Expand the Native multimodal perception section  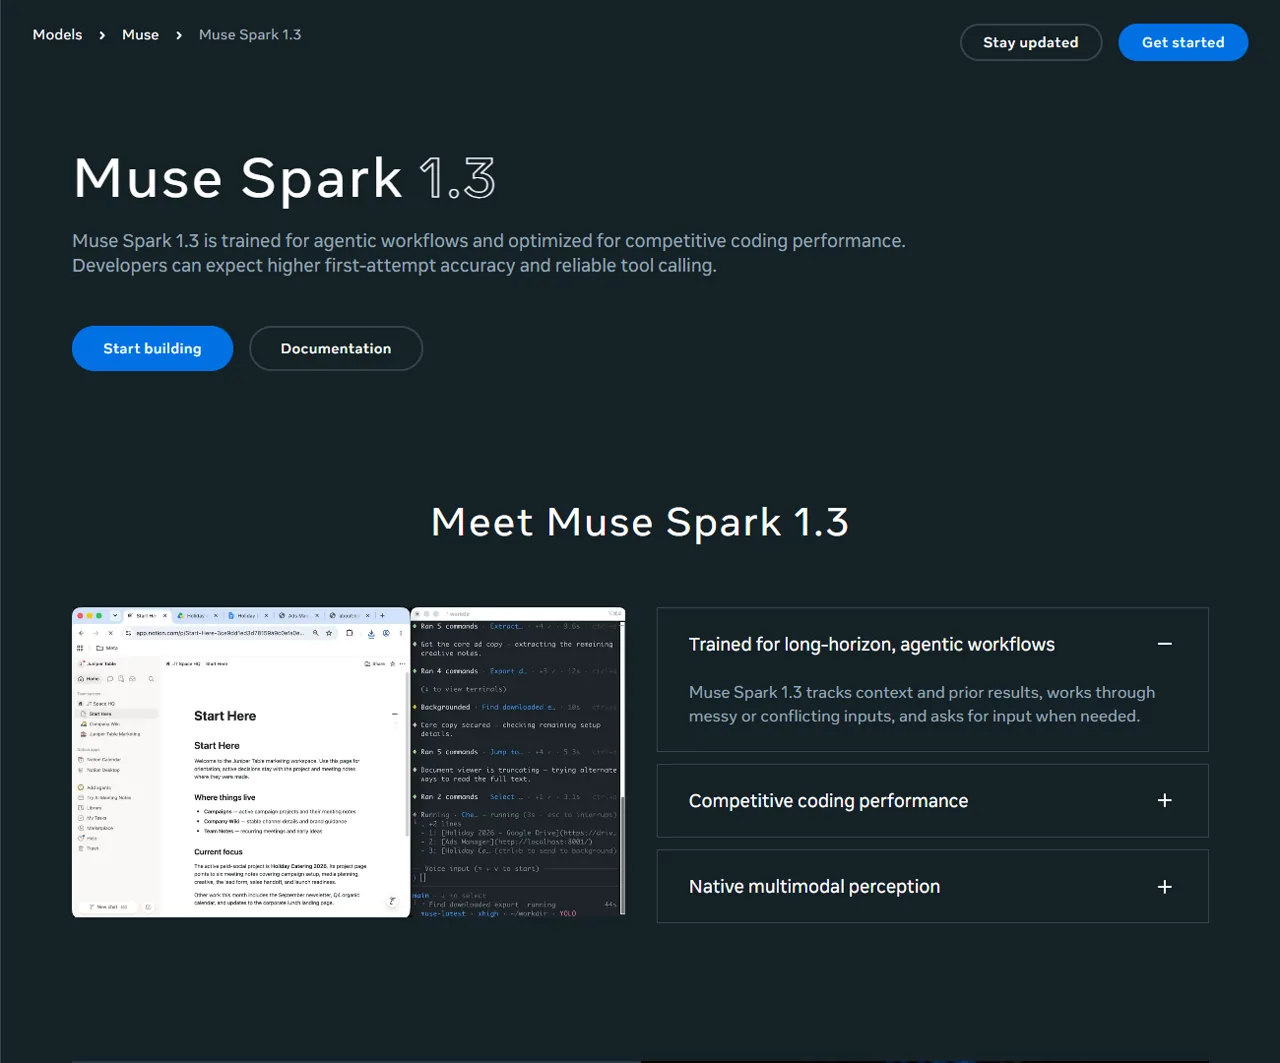[932, 886]
